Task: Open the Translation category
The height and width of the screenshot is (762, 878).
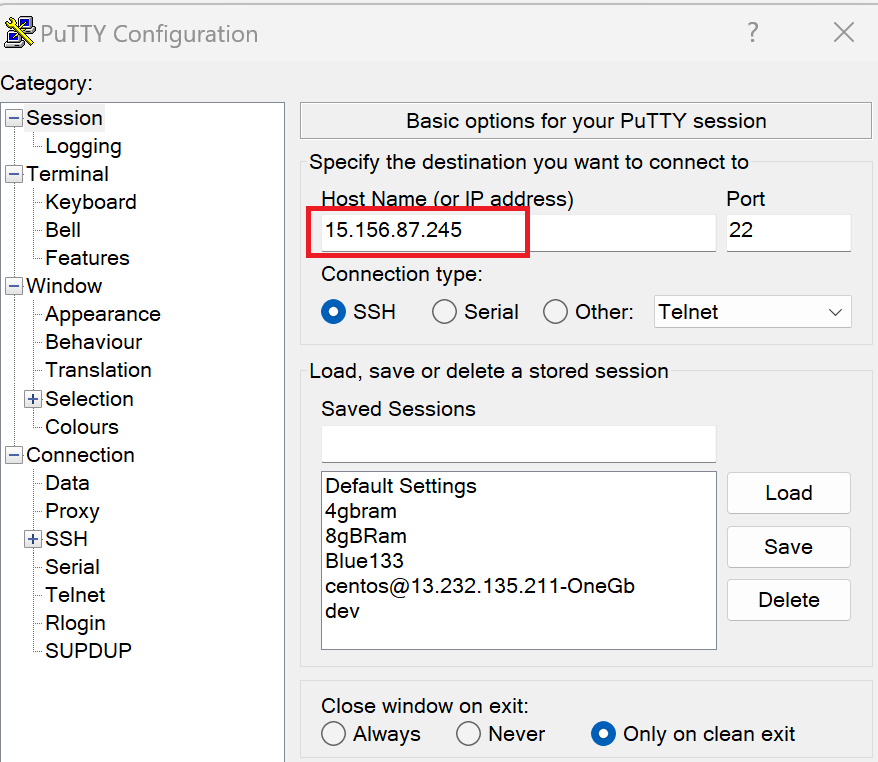Action: (x=98, y=370)
